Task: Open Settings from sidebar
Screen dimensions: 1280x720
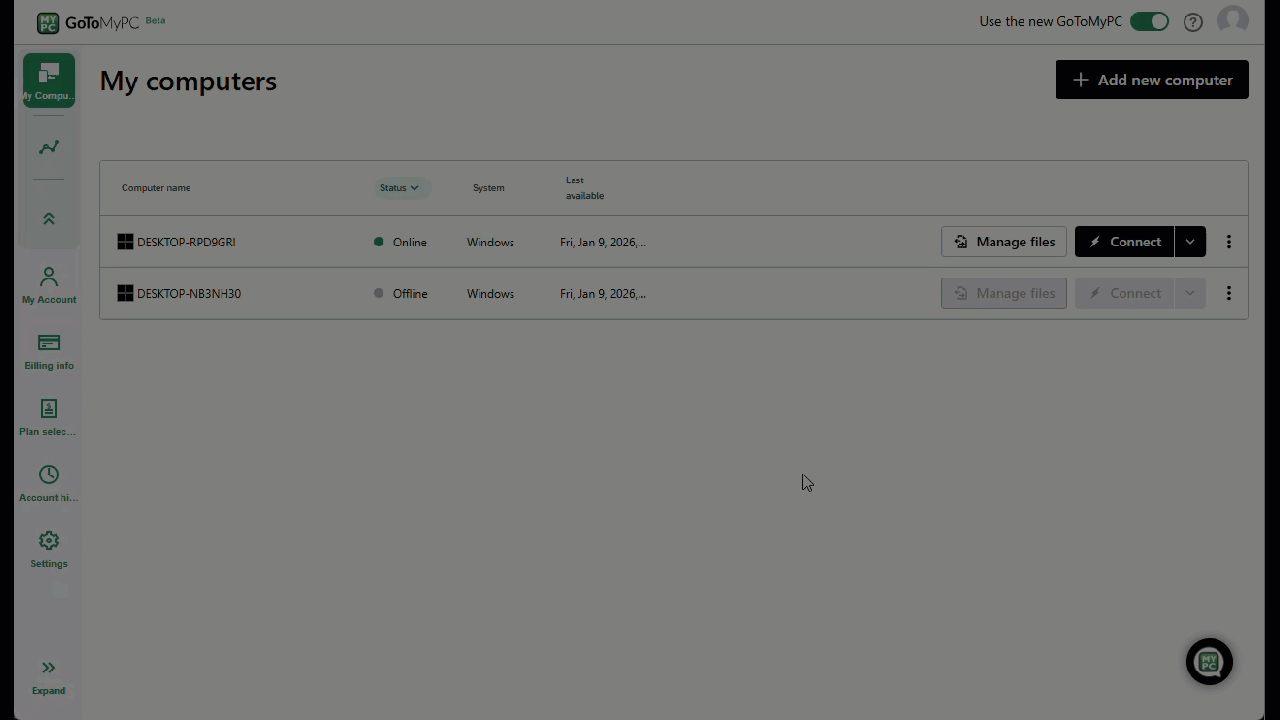Action: tap(49, 549)
